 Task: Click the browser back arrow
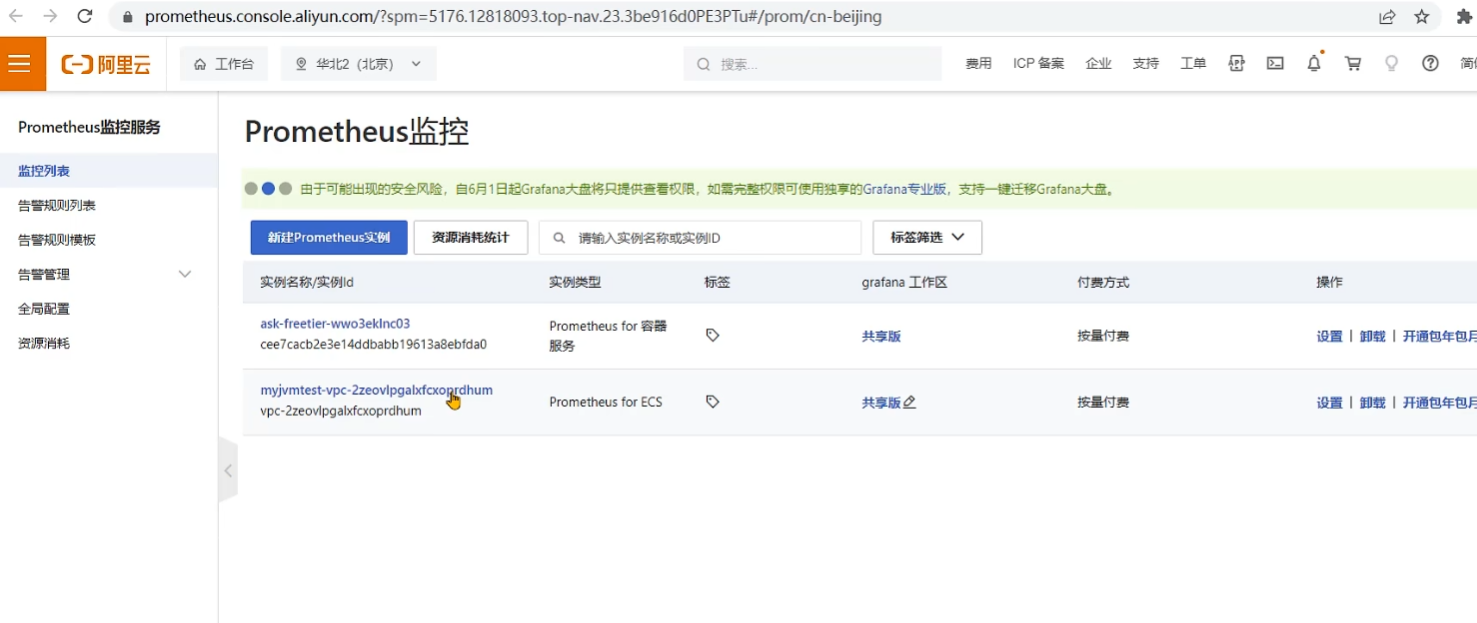click(x=16, y=16)
